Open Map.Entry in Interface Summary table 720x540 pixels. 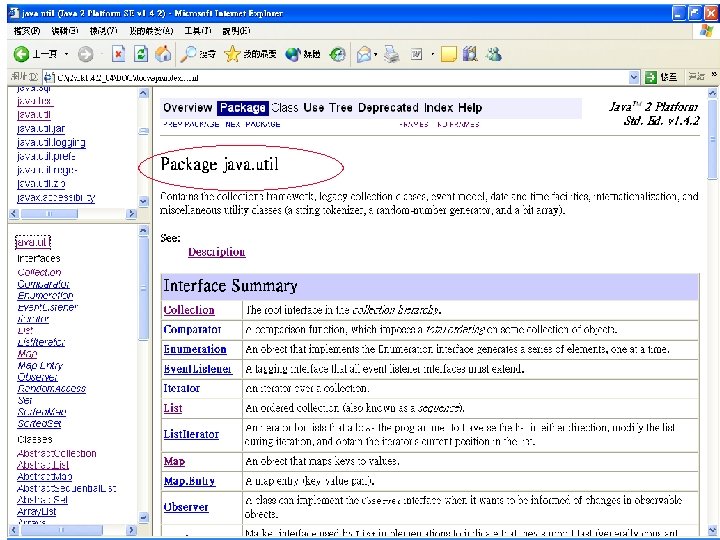pos(189,481)
